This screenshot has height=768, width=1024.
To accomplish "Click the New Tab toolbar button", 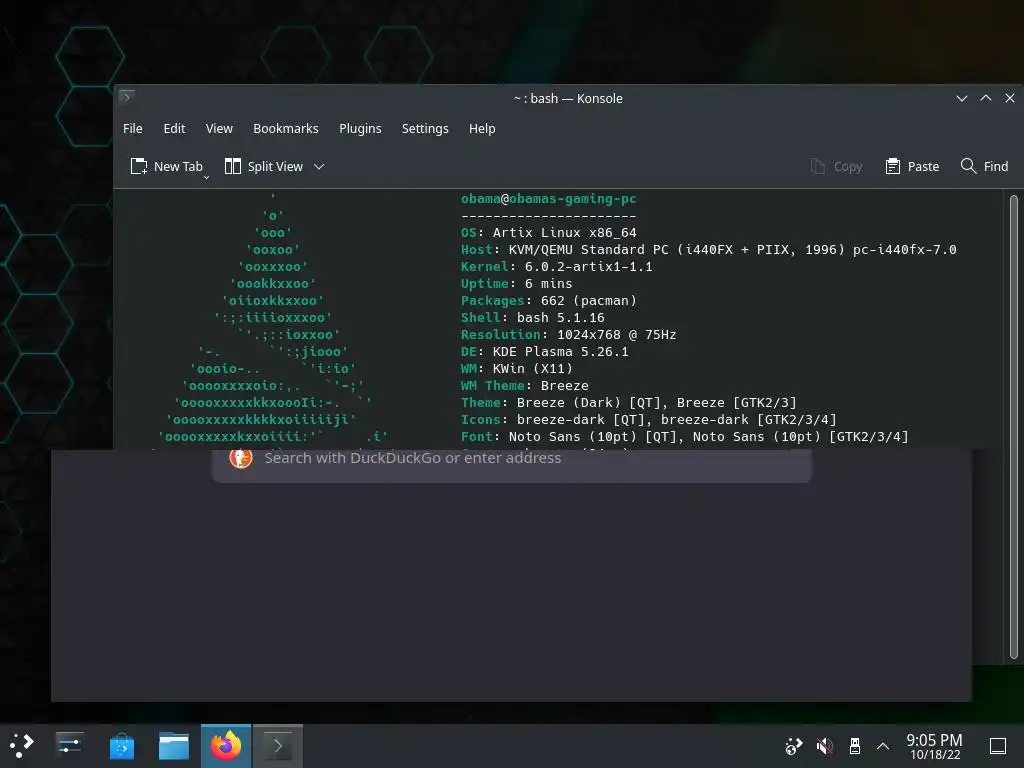I will click(x=167, y=167).
